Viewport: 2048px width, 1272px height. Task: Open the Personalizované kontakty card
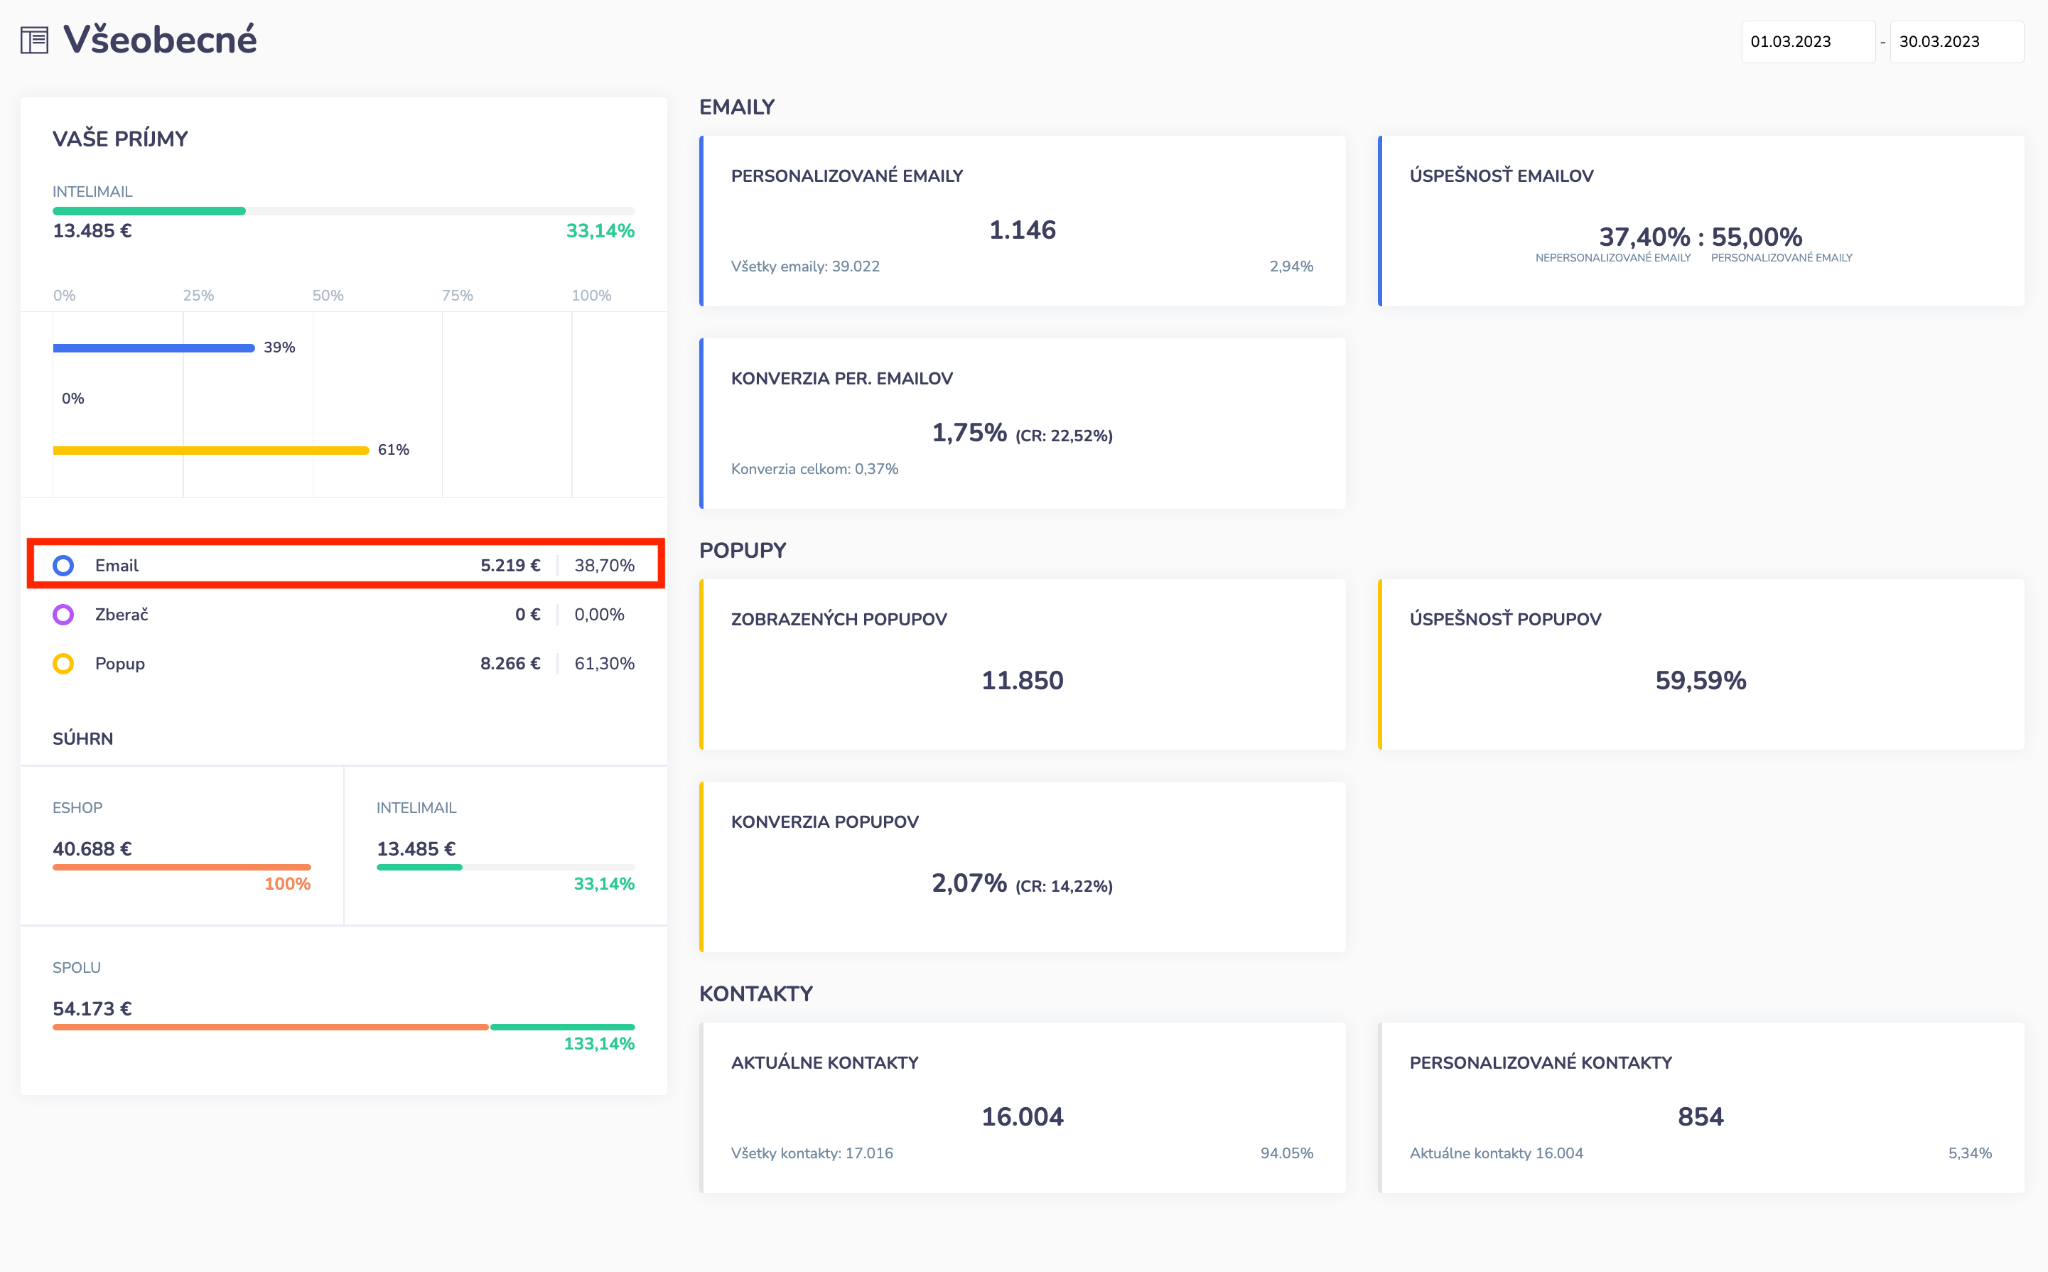pos(1700,1107)
